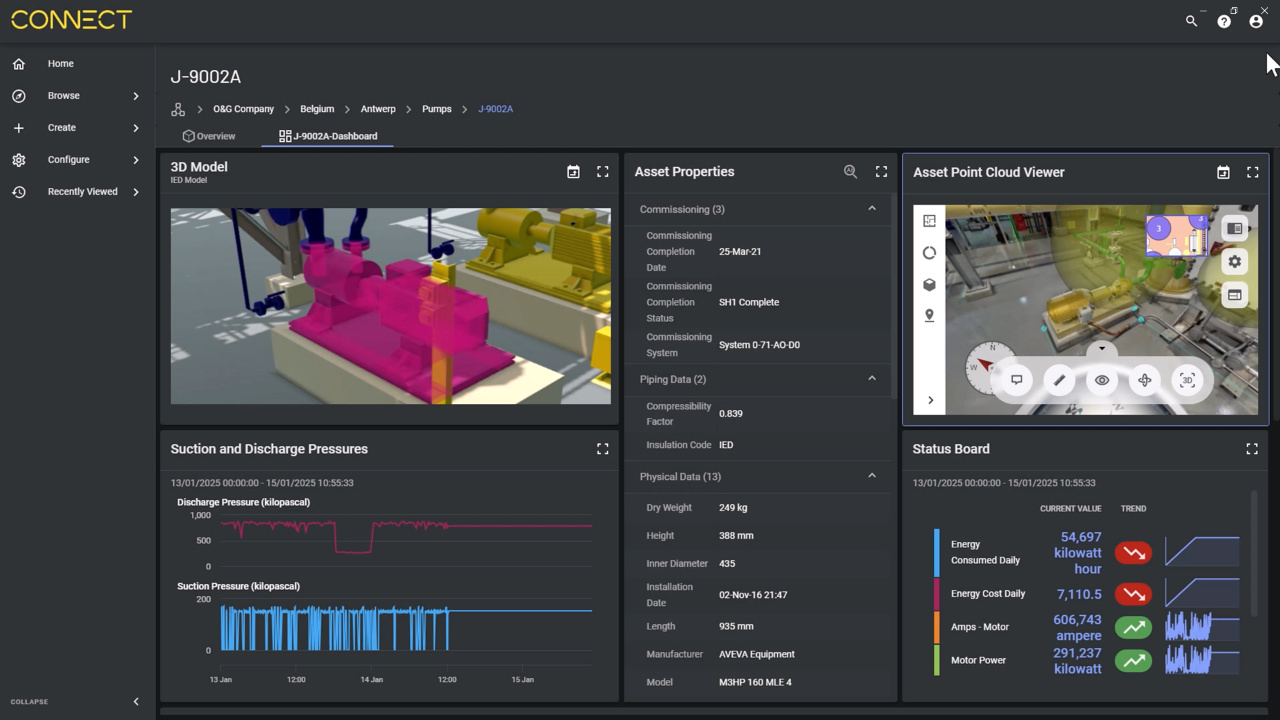Open the calendar in 3D Model panel
Viewport: 1280px width, 720px height.
[573, 172]
